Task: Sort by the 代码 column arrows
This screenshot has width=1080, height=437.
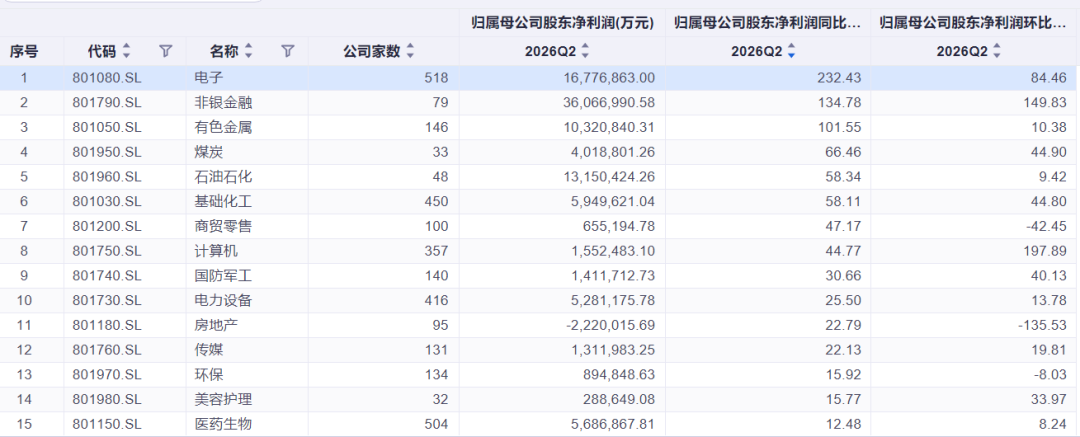Action: [x=126, y=50]
